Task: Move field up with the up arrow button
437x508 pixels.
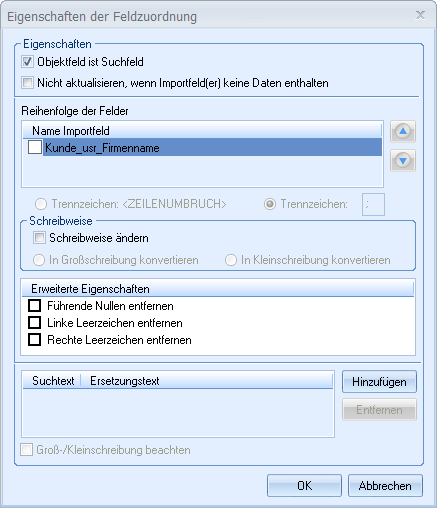Action: pyautogui.click(x=403, y=131)
